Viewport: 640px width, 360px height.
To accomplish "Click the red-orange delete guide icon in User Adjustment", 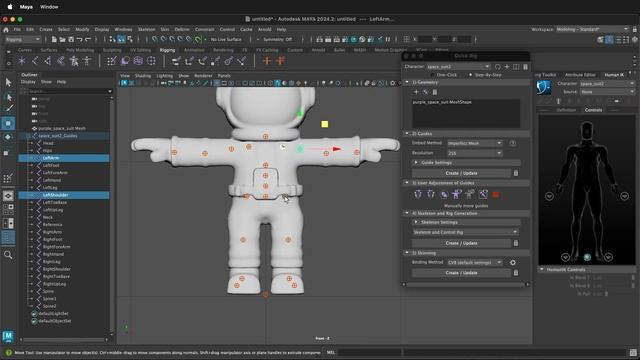I will click(496, 195).
